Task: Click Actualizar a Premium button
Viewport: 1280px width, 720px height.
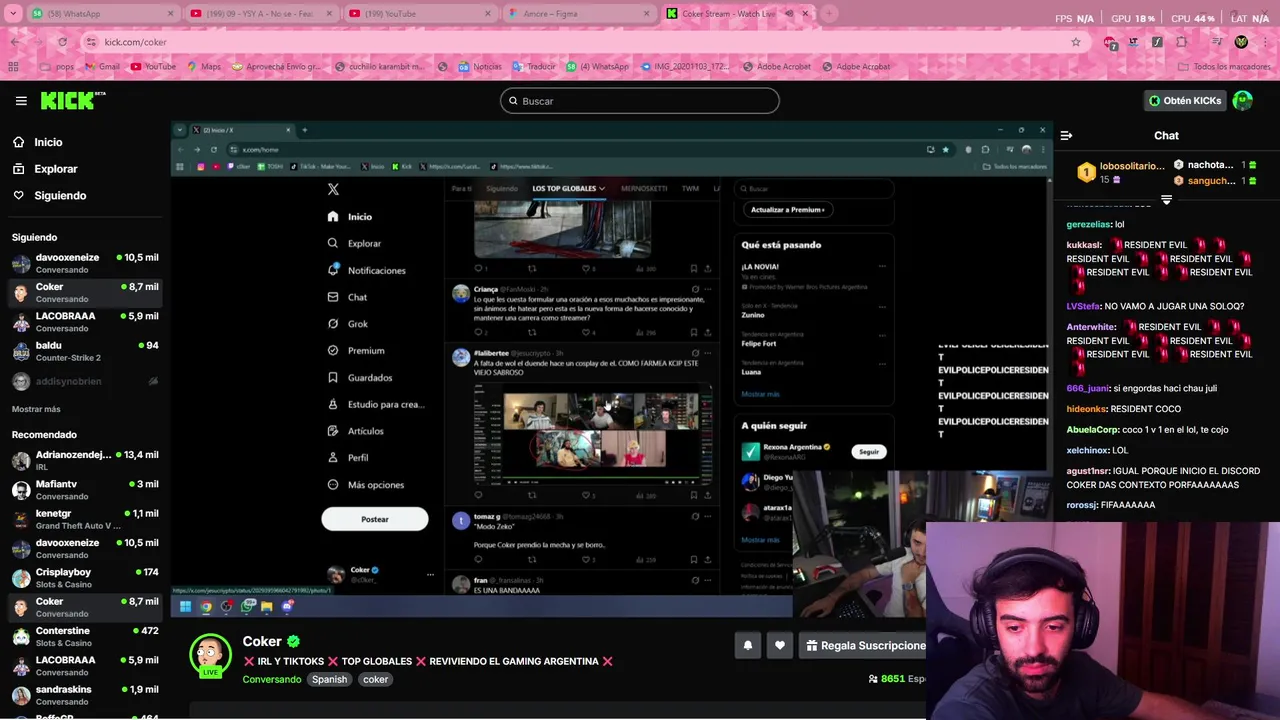Action: tap(788, 210)
